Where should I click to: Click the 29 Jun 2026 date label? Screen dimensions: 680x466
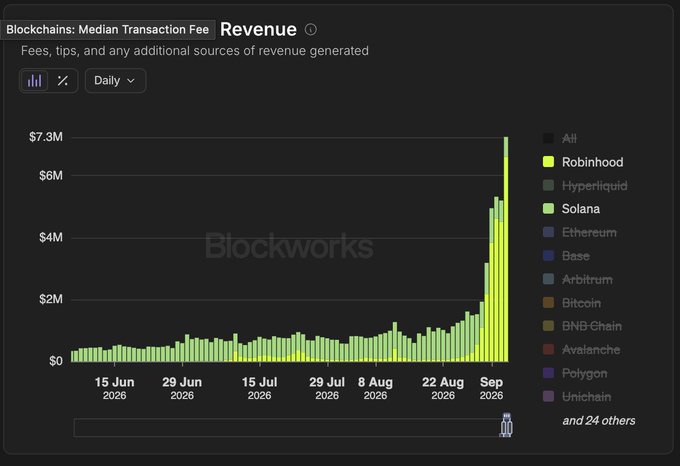click(182, 388)
